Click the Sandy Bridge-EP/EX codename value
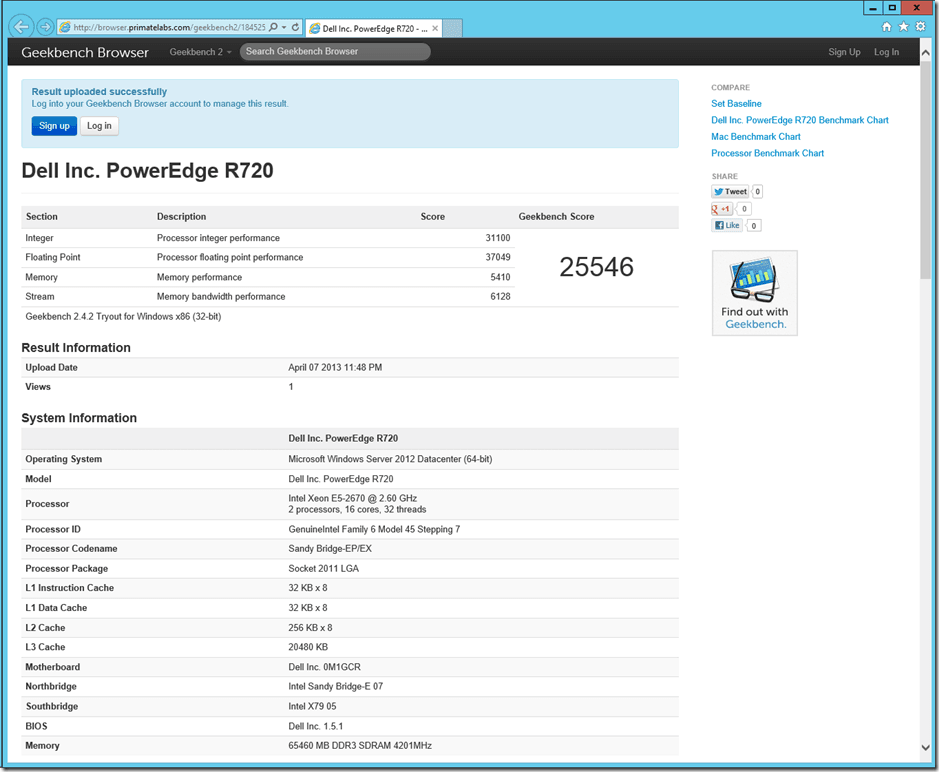This screenshot has height=772, width=939. [x=330, y=549]
